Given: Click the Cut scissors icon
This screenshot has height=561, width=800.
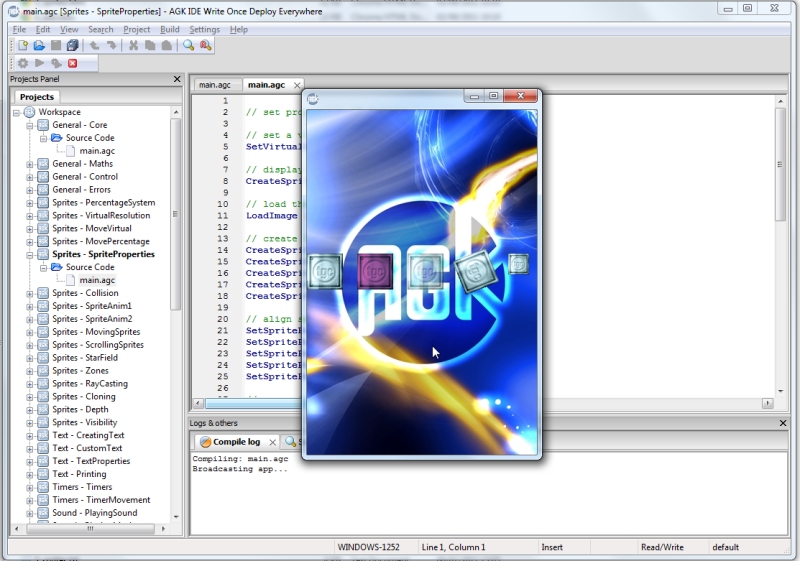Looking at the screenshot, I should [133, 45].
